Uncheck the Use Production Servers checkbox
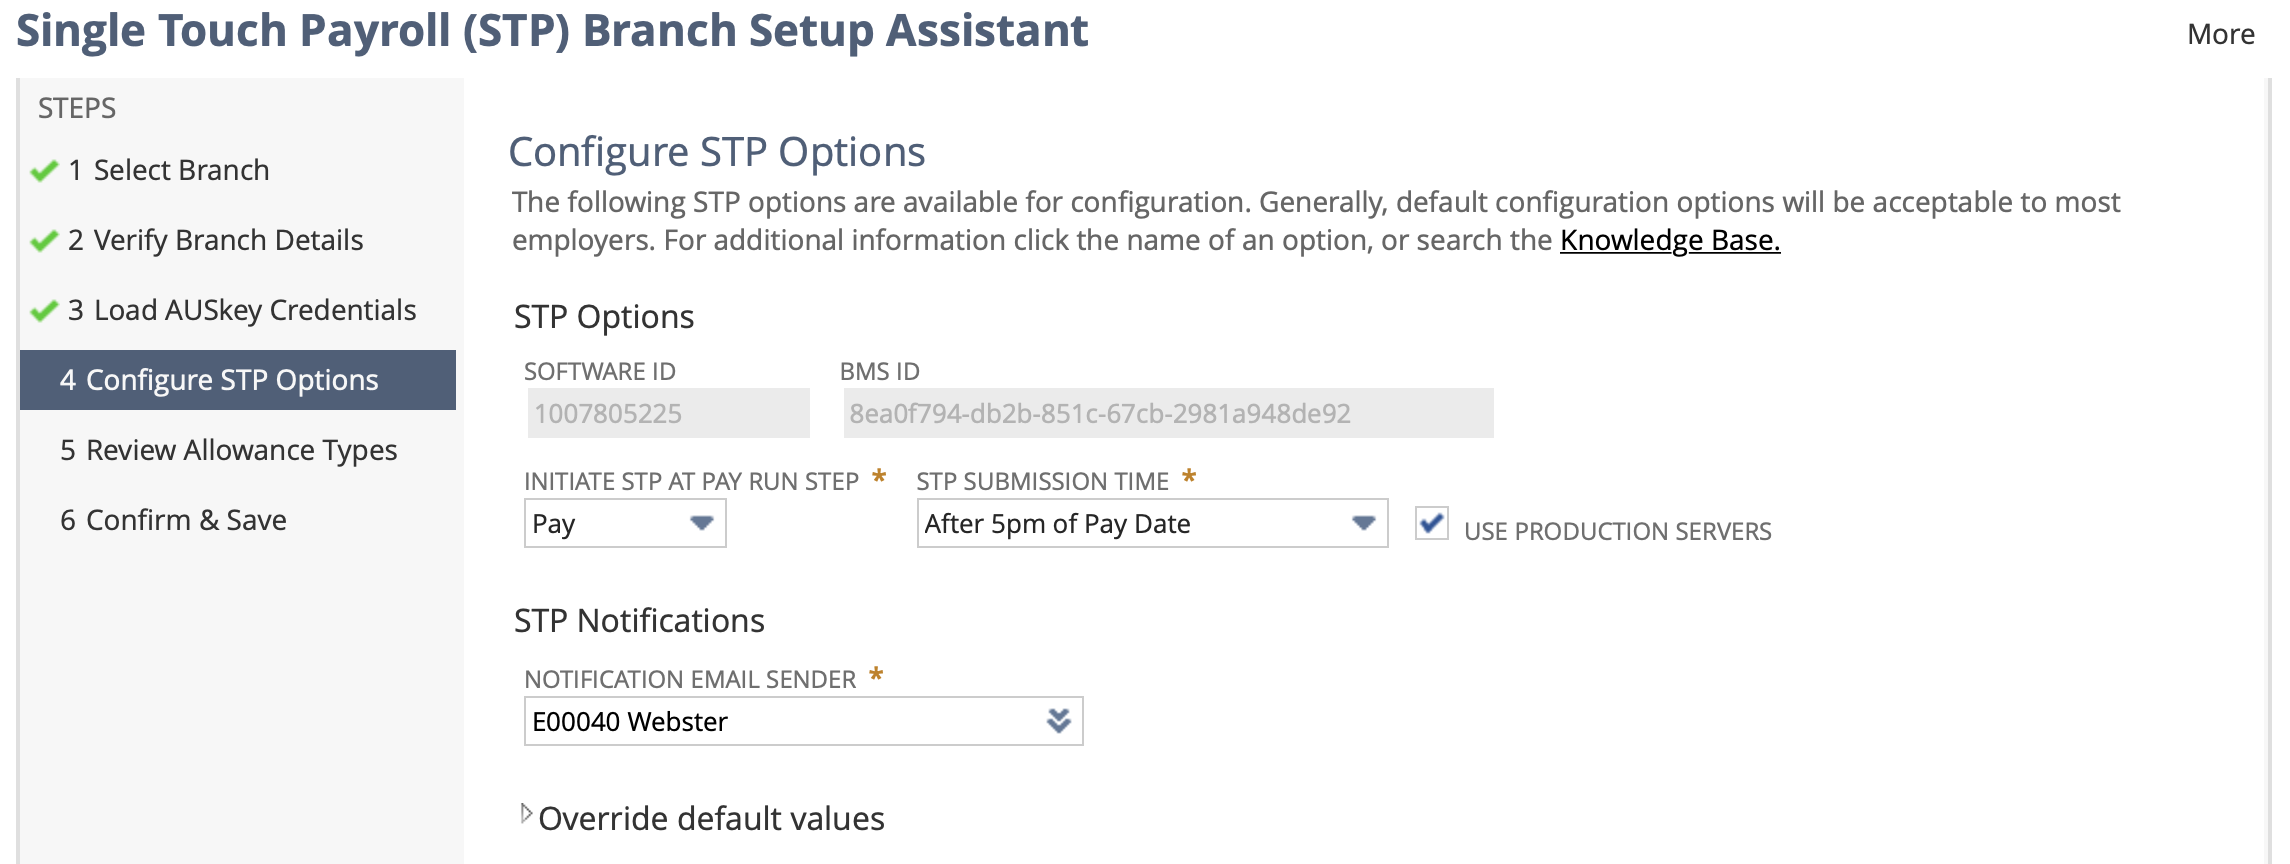Viewport: 2290px width, 864px height. [1434, 521]
